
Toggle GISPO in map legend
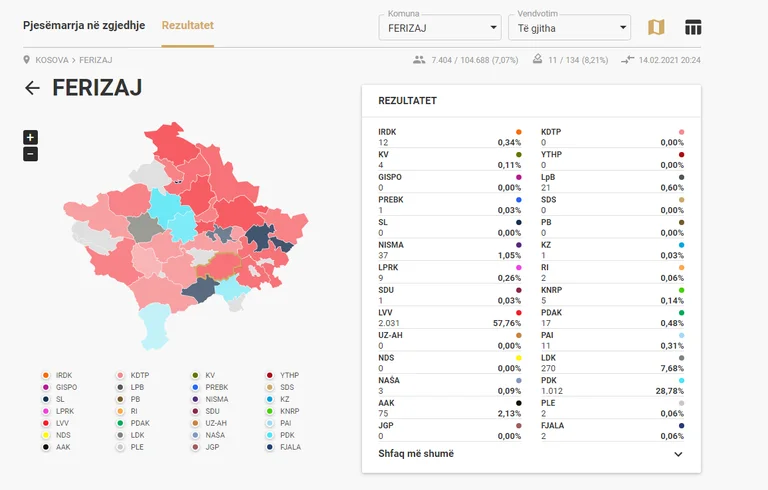[59, 387]
